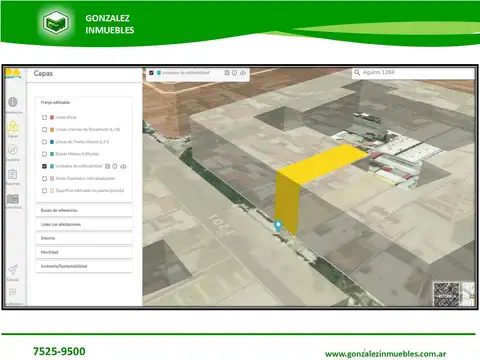Enable the Línea oficial layer checkbox
This screenshot has width=480, height=360.
pos(44,117)
